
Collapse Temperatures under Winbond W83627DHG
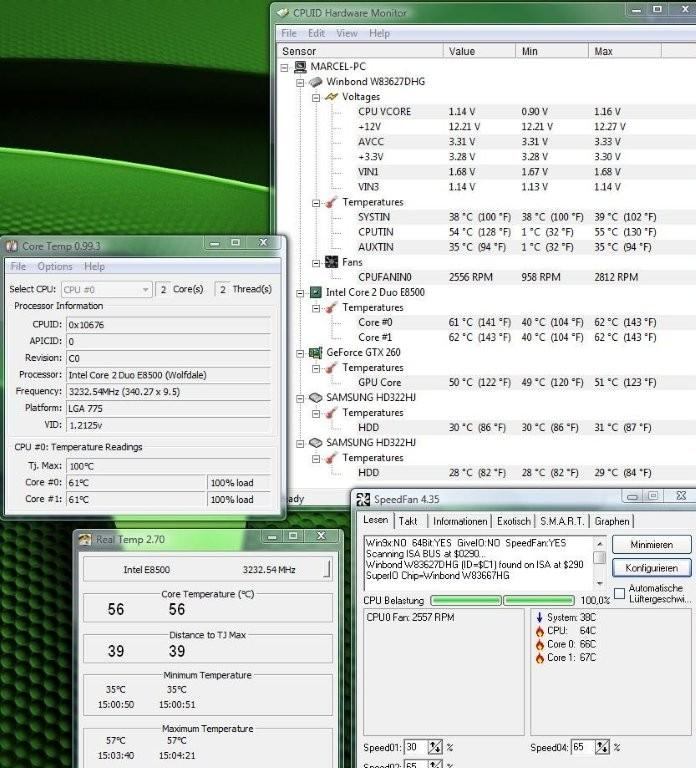(316, 203)
